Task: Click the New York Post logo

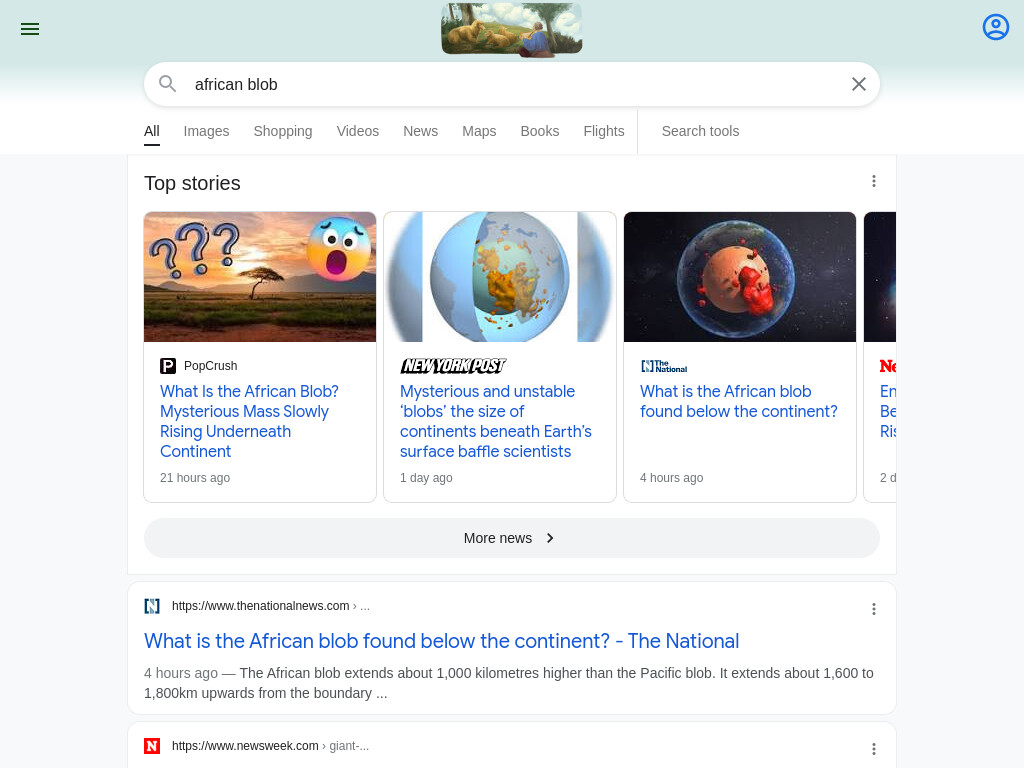Action: (453, 366)
